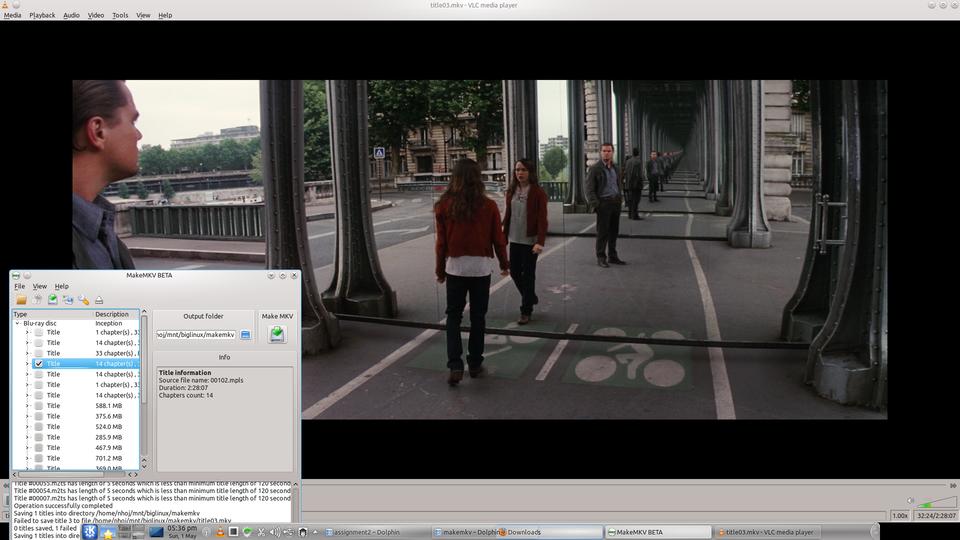Browse for output folder with folder icon
This screenshot has width=960, height=540.
tap(245, 334)
